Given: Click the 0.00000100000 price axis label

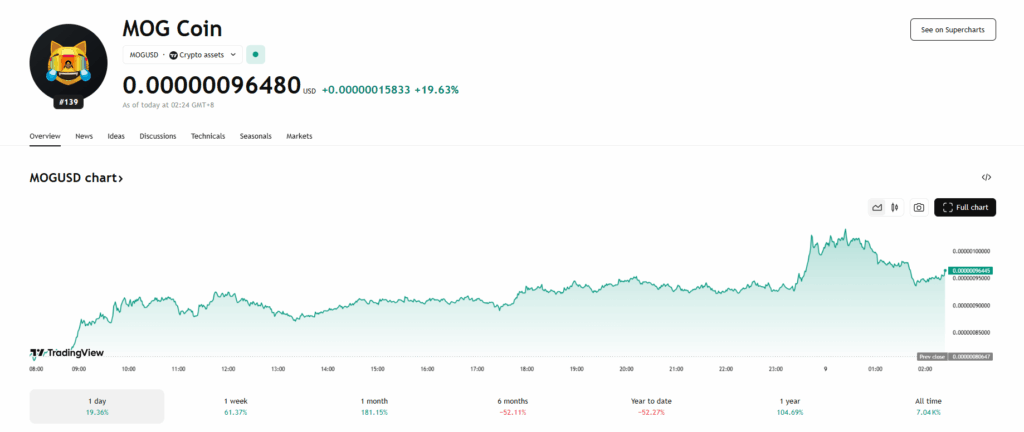Looking at the screenshot, I should 972,251.
